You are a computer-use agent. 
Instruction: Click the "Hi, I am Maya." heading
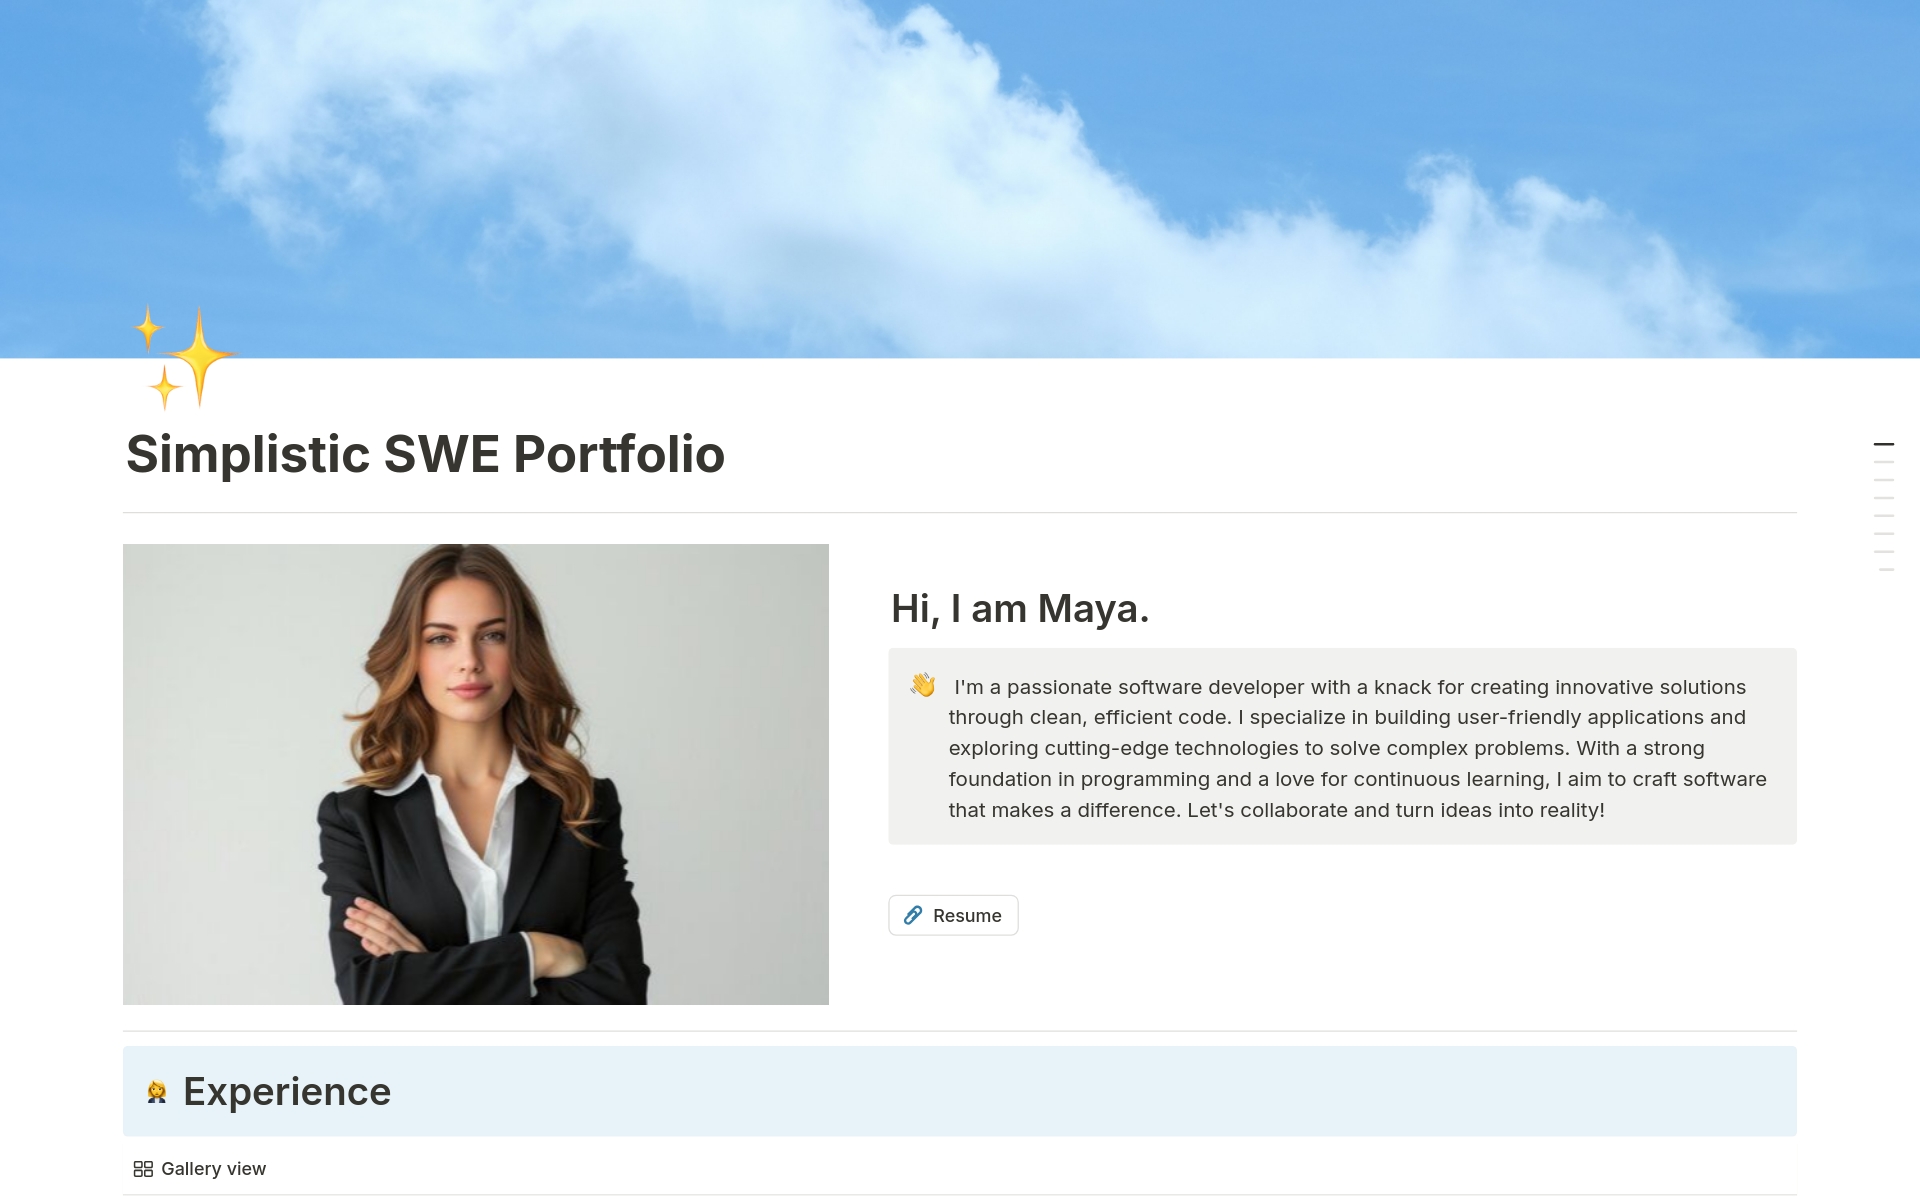(x=1020, y=608)
